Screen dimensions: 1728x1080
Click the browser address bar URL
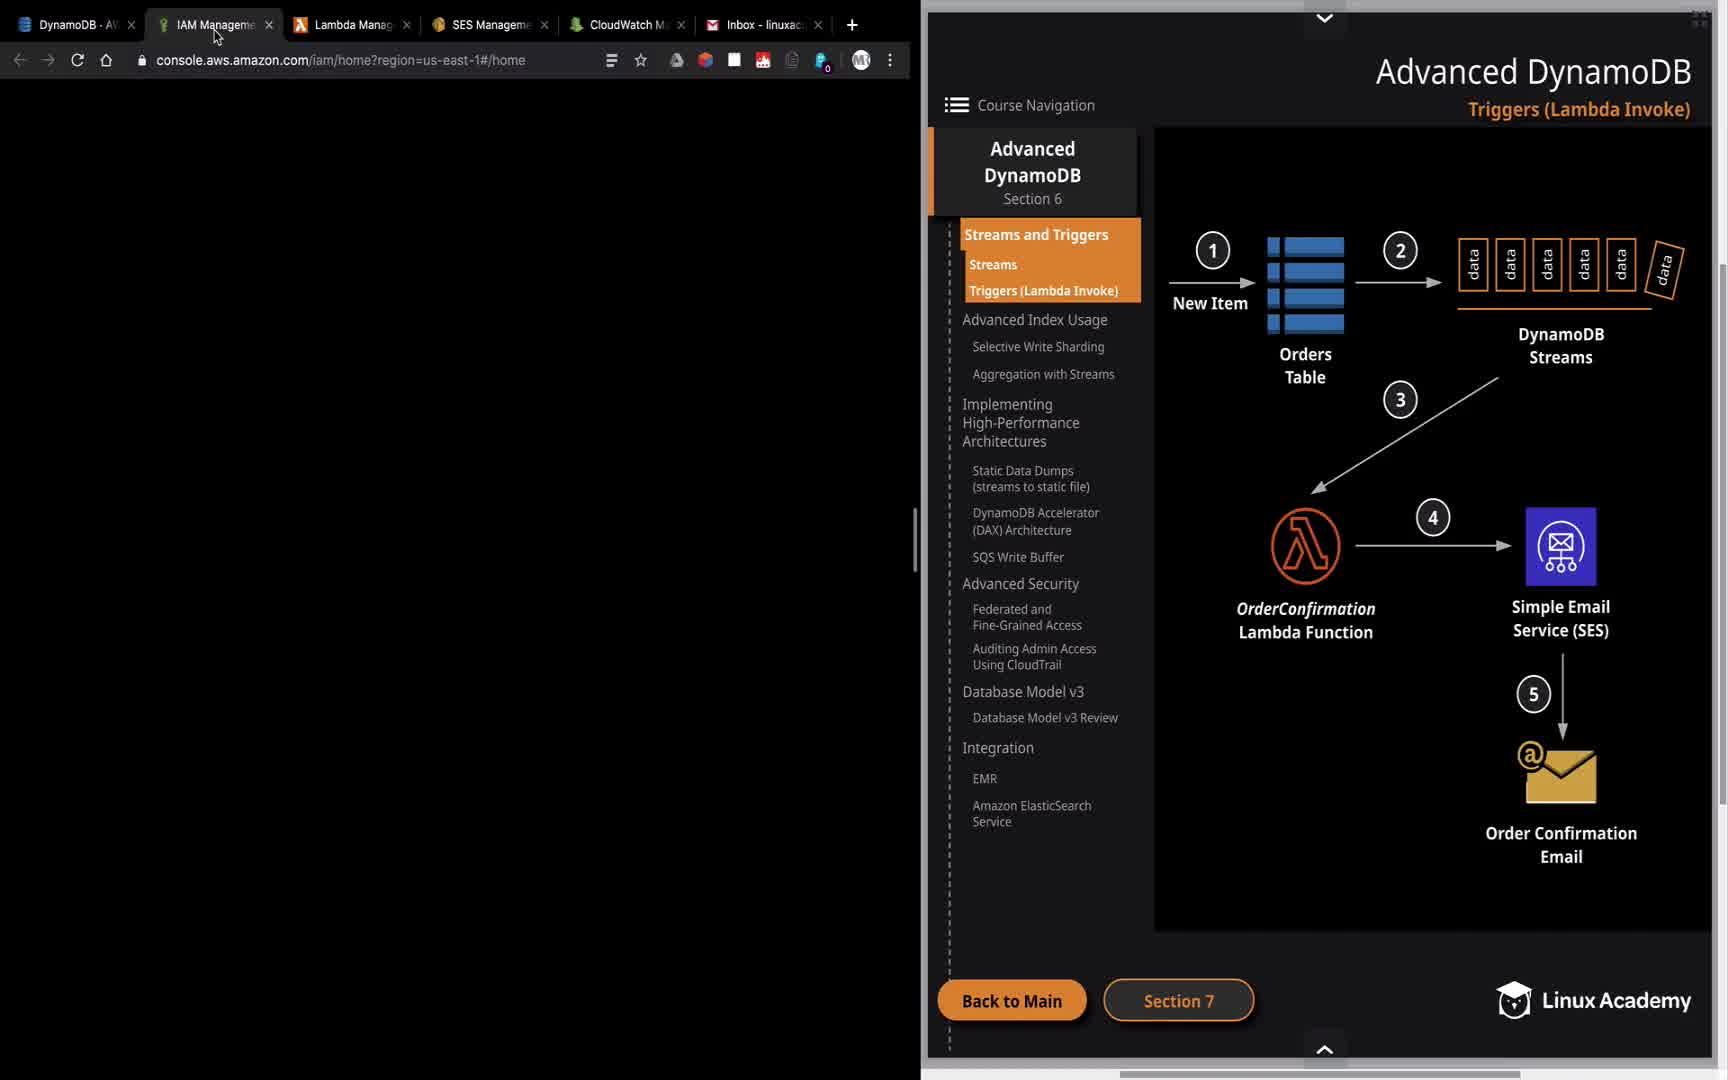point(340,60)
